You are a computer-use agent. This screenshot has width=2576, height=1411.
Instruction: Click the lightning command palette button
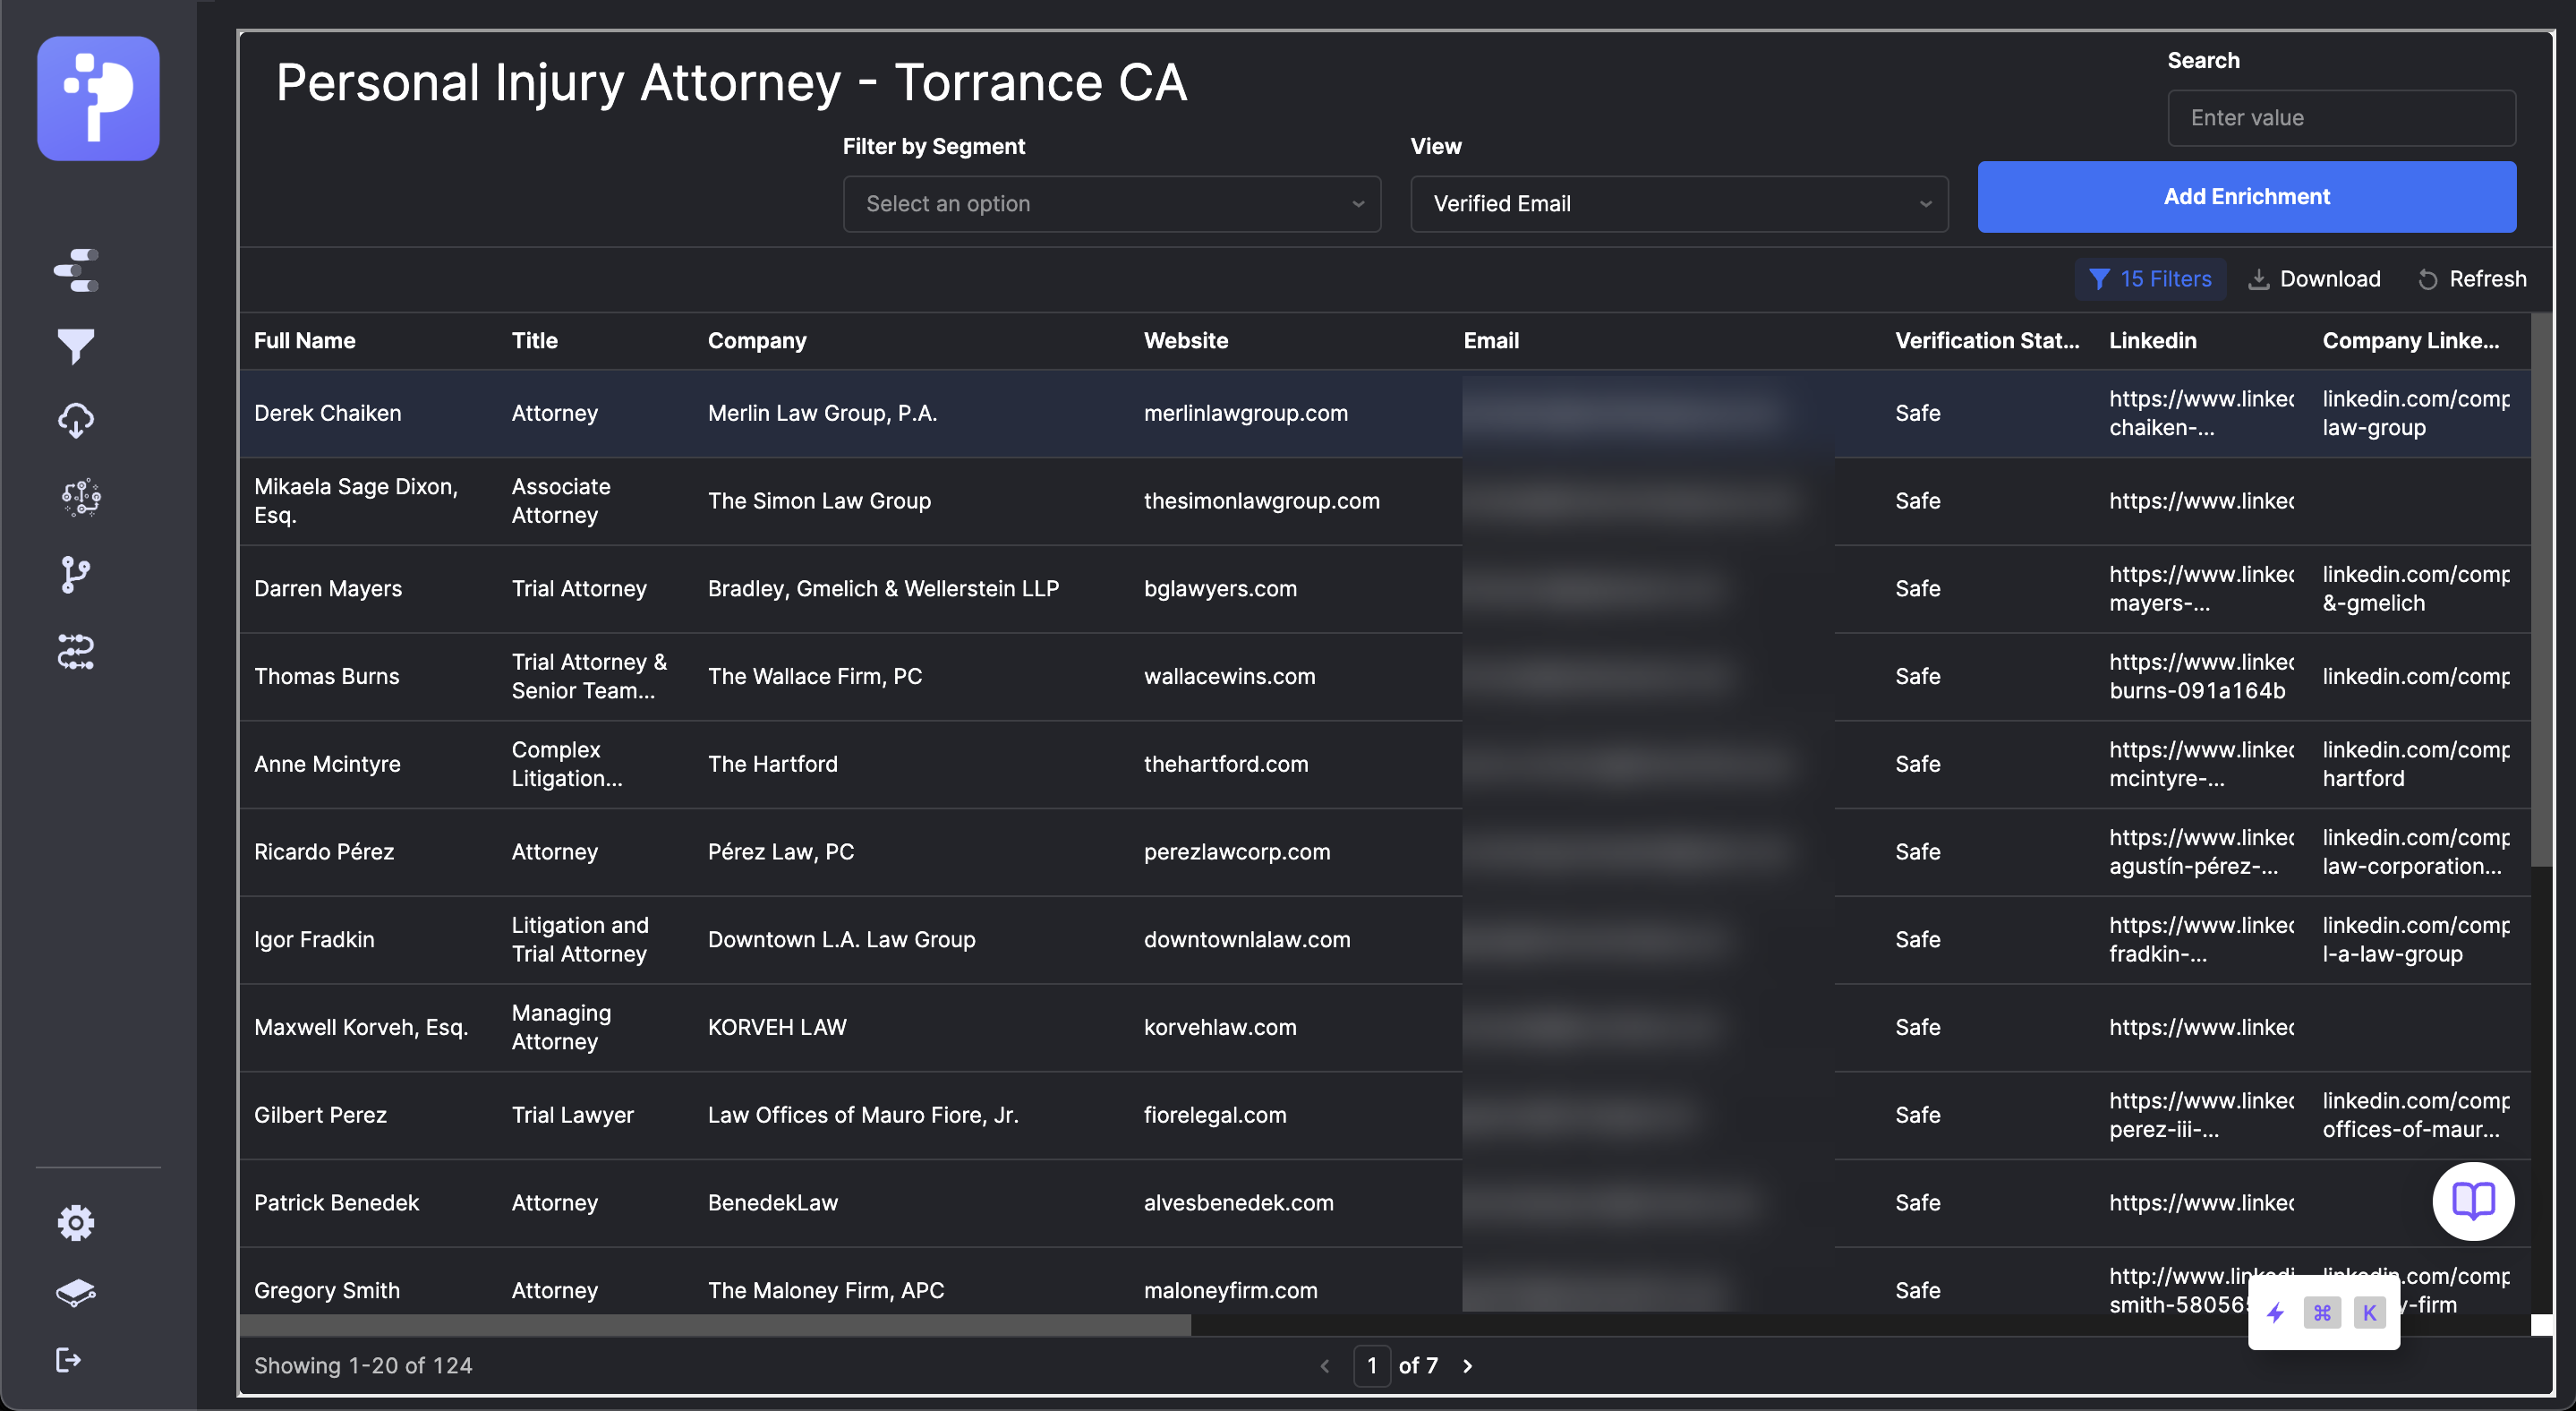click(x=2276, y=1312)
